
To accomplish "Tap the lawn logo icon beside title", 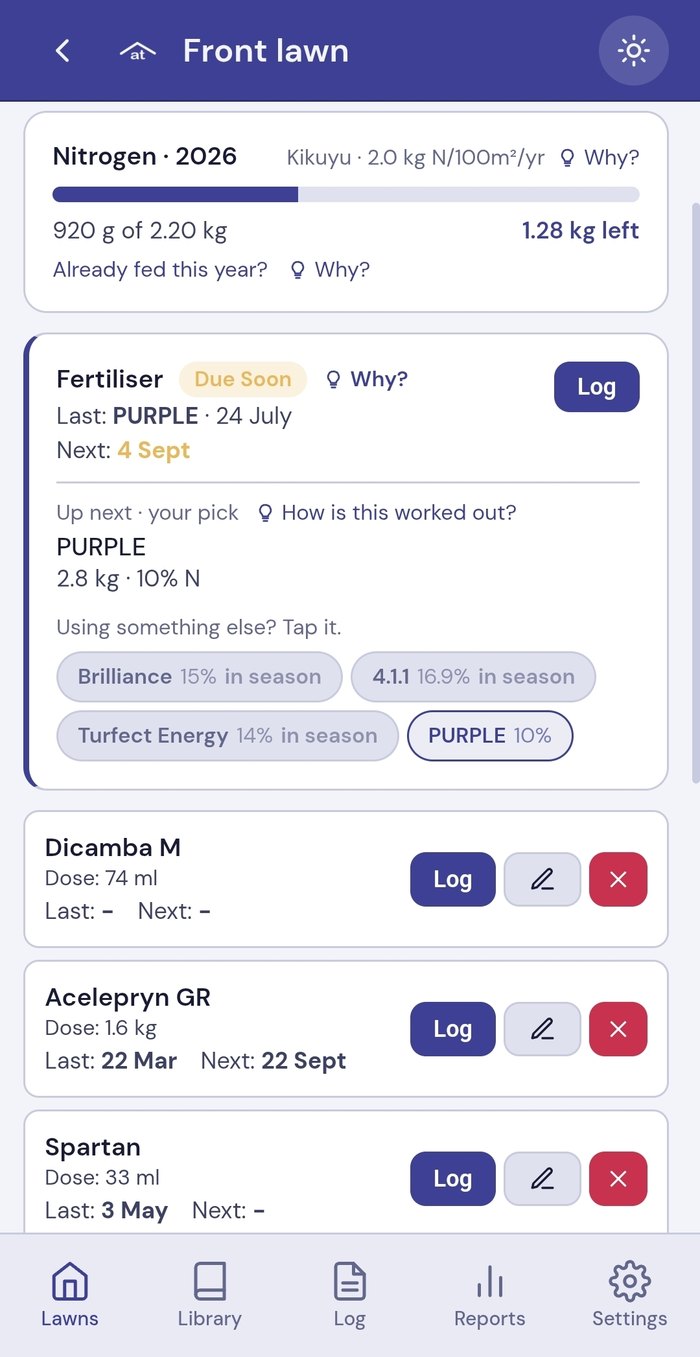I will [138, 51].
